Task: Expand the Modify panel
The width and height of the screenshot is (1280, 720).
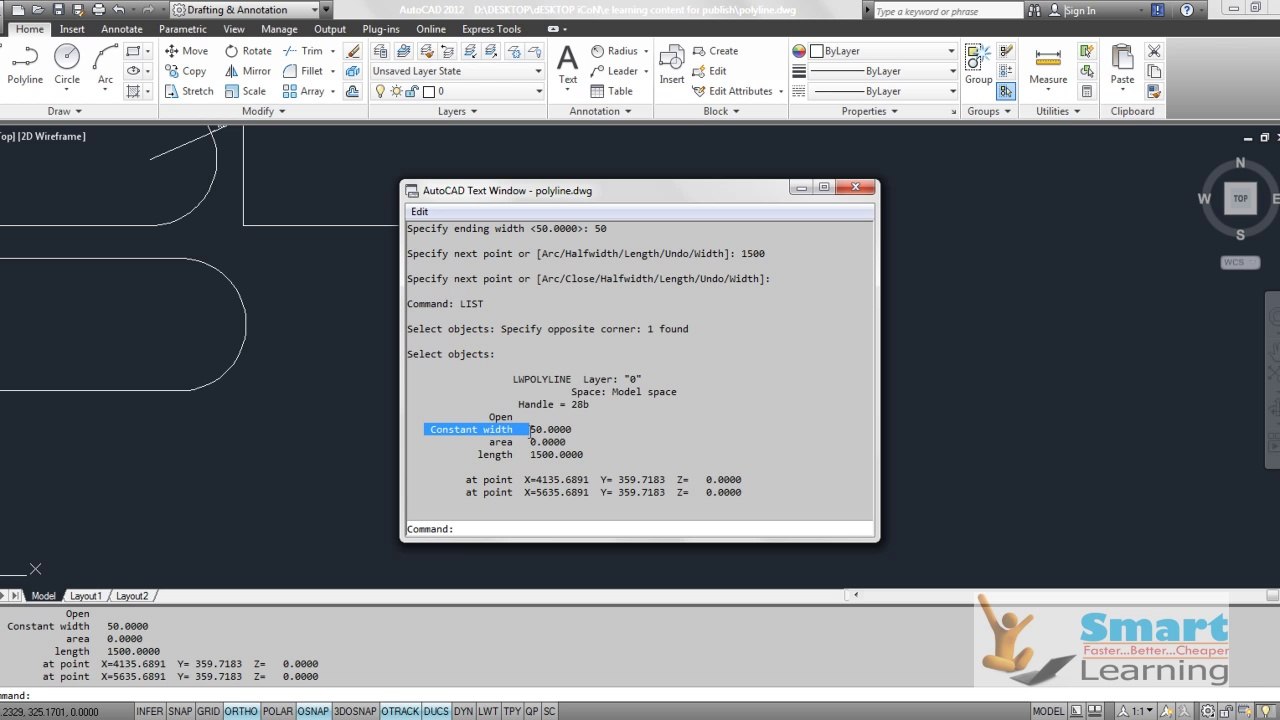Action: click(263, 111)
